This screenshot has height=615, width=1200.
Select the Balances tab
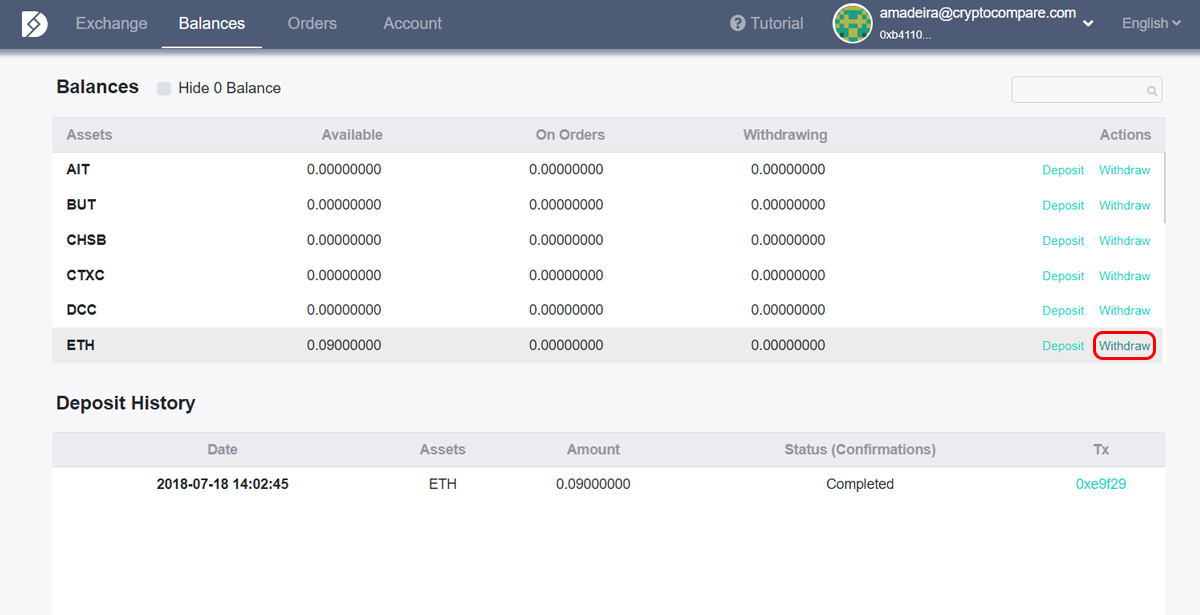[x=212, y=23]
